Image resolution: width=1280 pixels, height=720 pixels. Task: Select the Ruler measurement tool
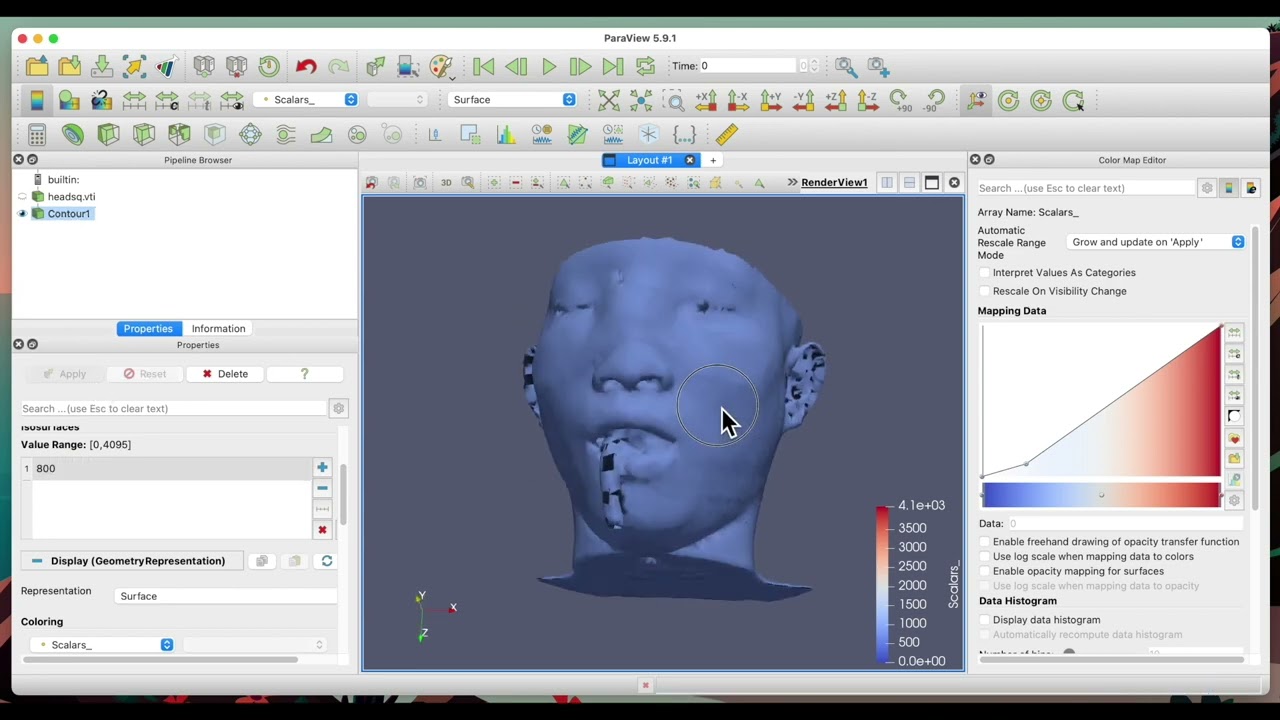coord(727,134)
